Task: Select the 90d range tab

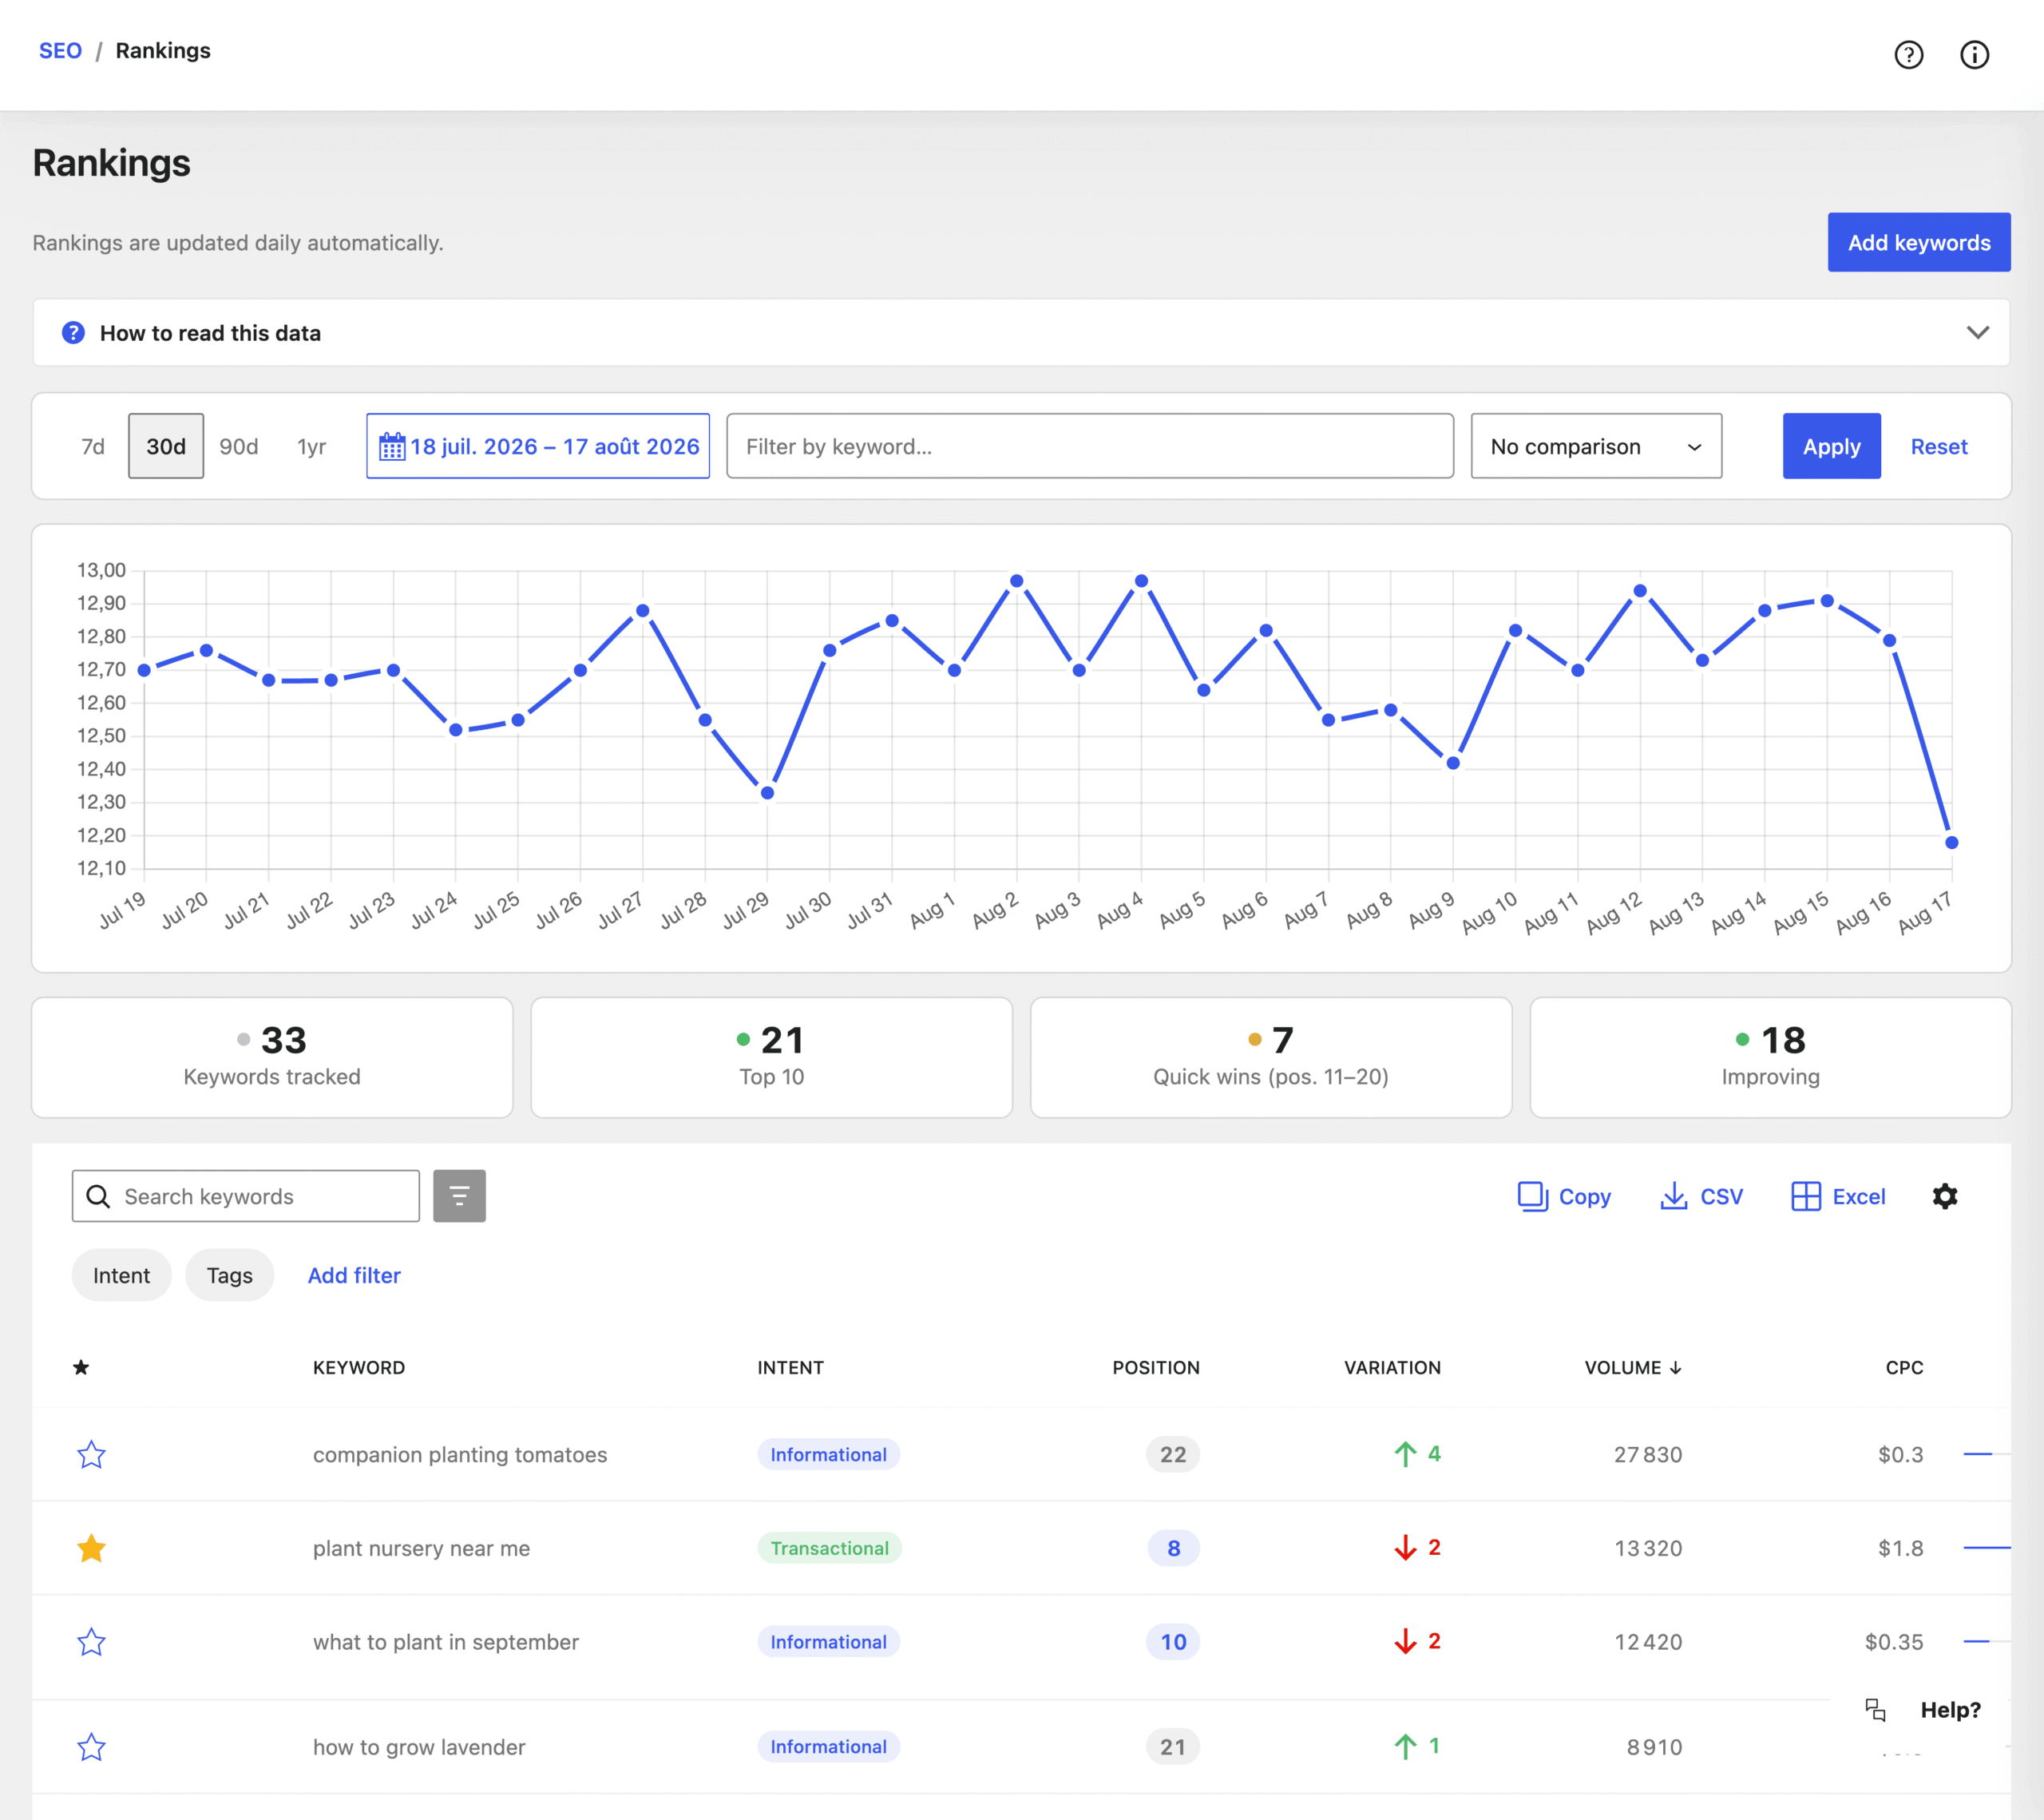Action: click(x=239, y=446)
